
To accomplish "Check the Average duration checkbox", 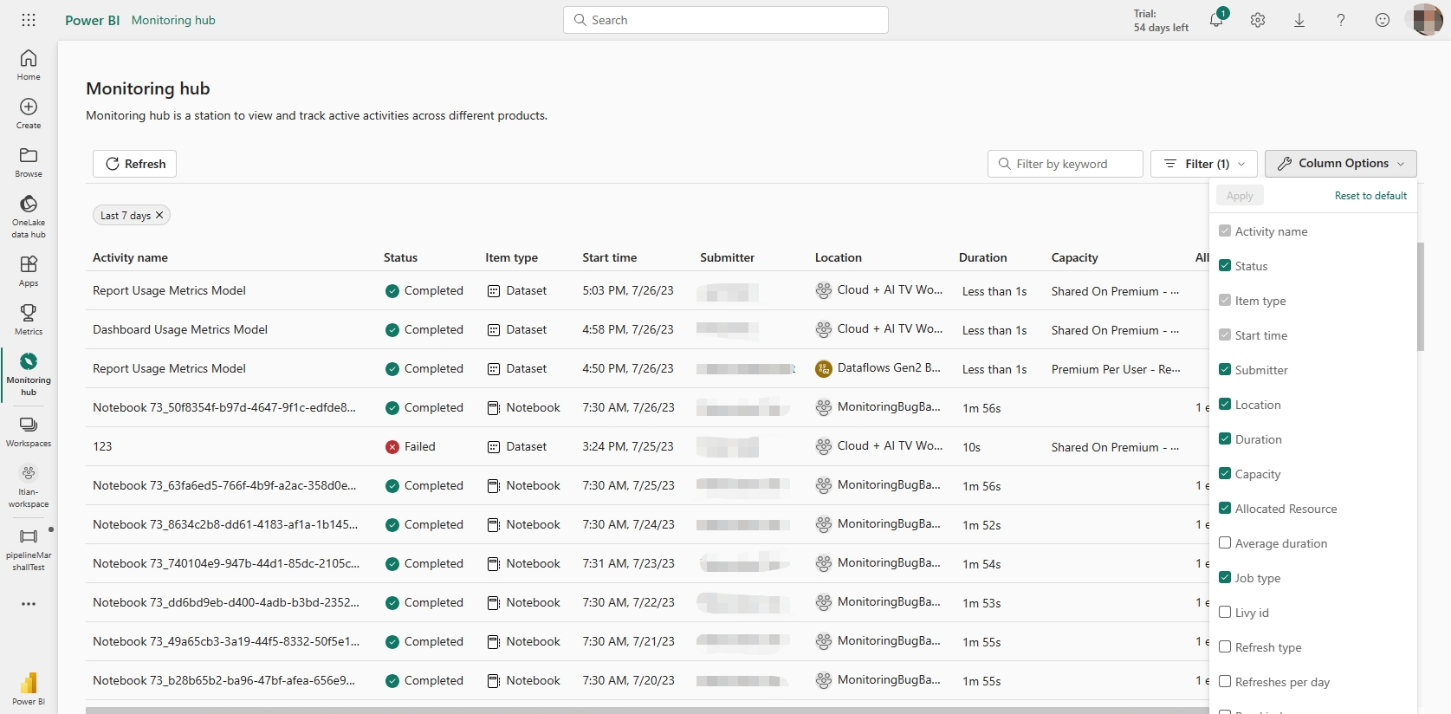I will click(1225, 543).
